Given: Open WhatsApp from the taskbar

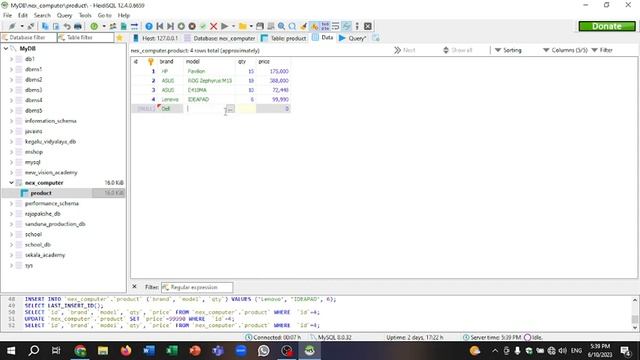Looking at the screenshot, I should (264, 350).
